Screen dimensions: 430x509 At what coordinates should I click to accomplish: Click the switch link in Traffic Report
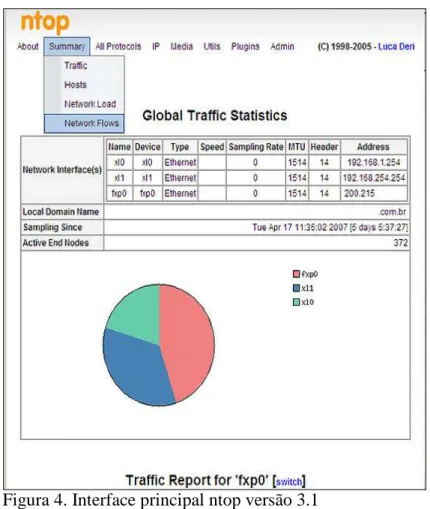tap(289, 482)
